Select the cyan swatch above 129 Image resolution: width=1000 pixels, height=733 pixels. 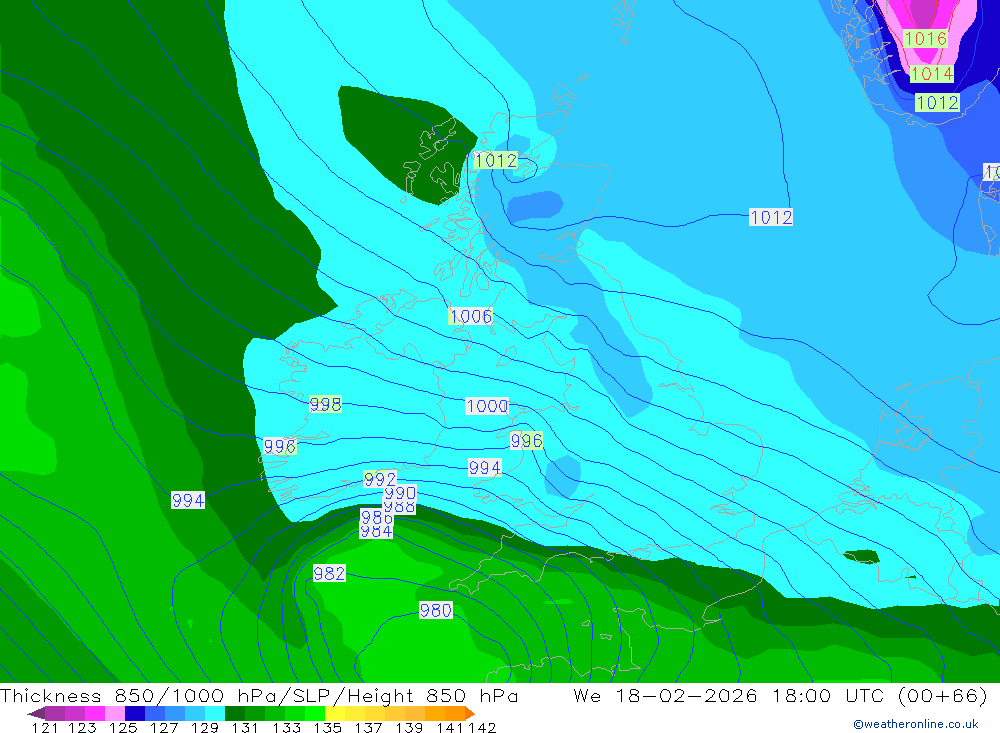pos(215,713)
